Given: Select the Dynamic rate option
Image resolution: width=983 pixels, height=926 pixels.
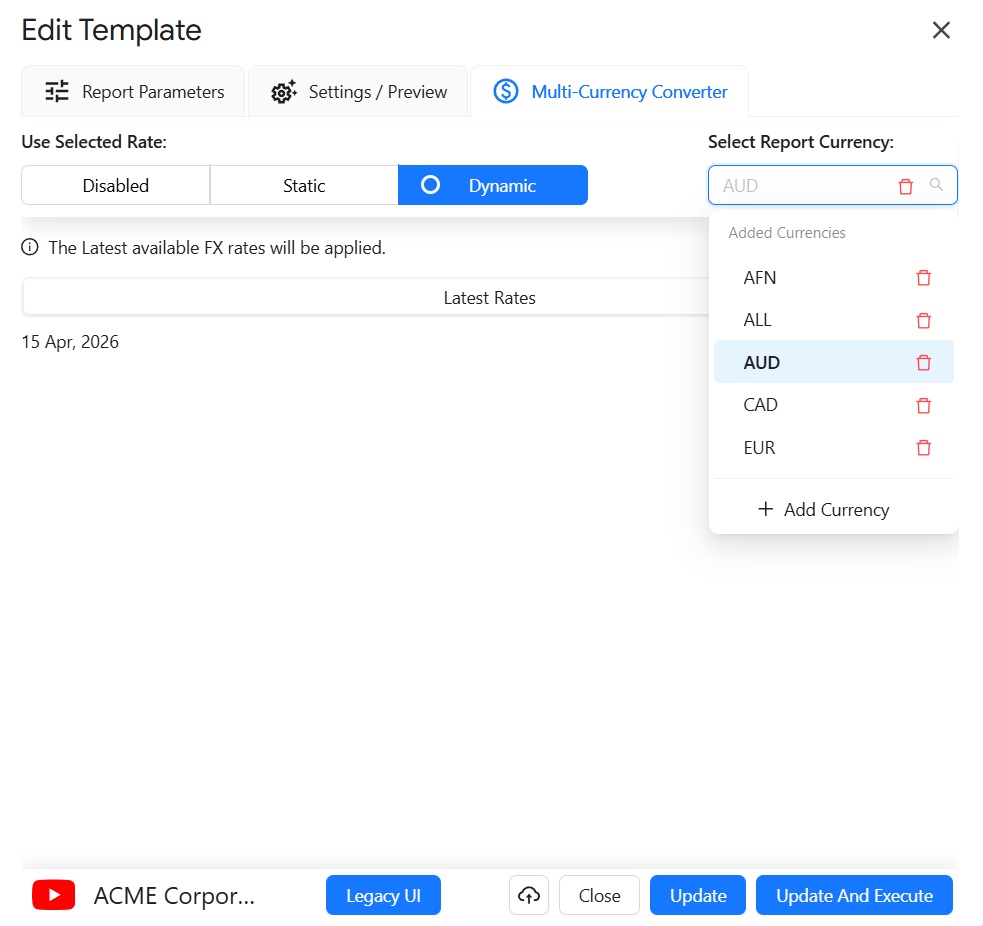Looking at the screenshot, I should (x=493, y=186).
